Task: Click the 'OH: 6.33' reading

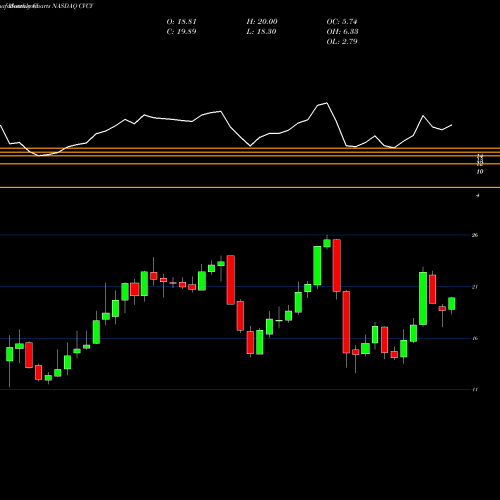Action: point(342,32)
